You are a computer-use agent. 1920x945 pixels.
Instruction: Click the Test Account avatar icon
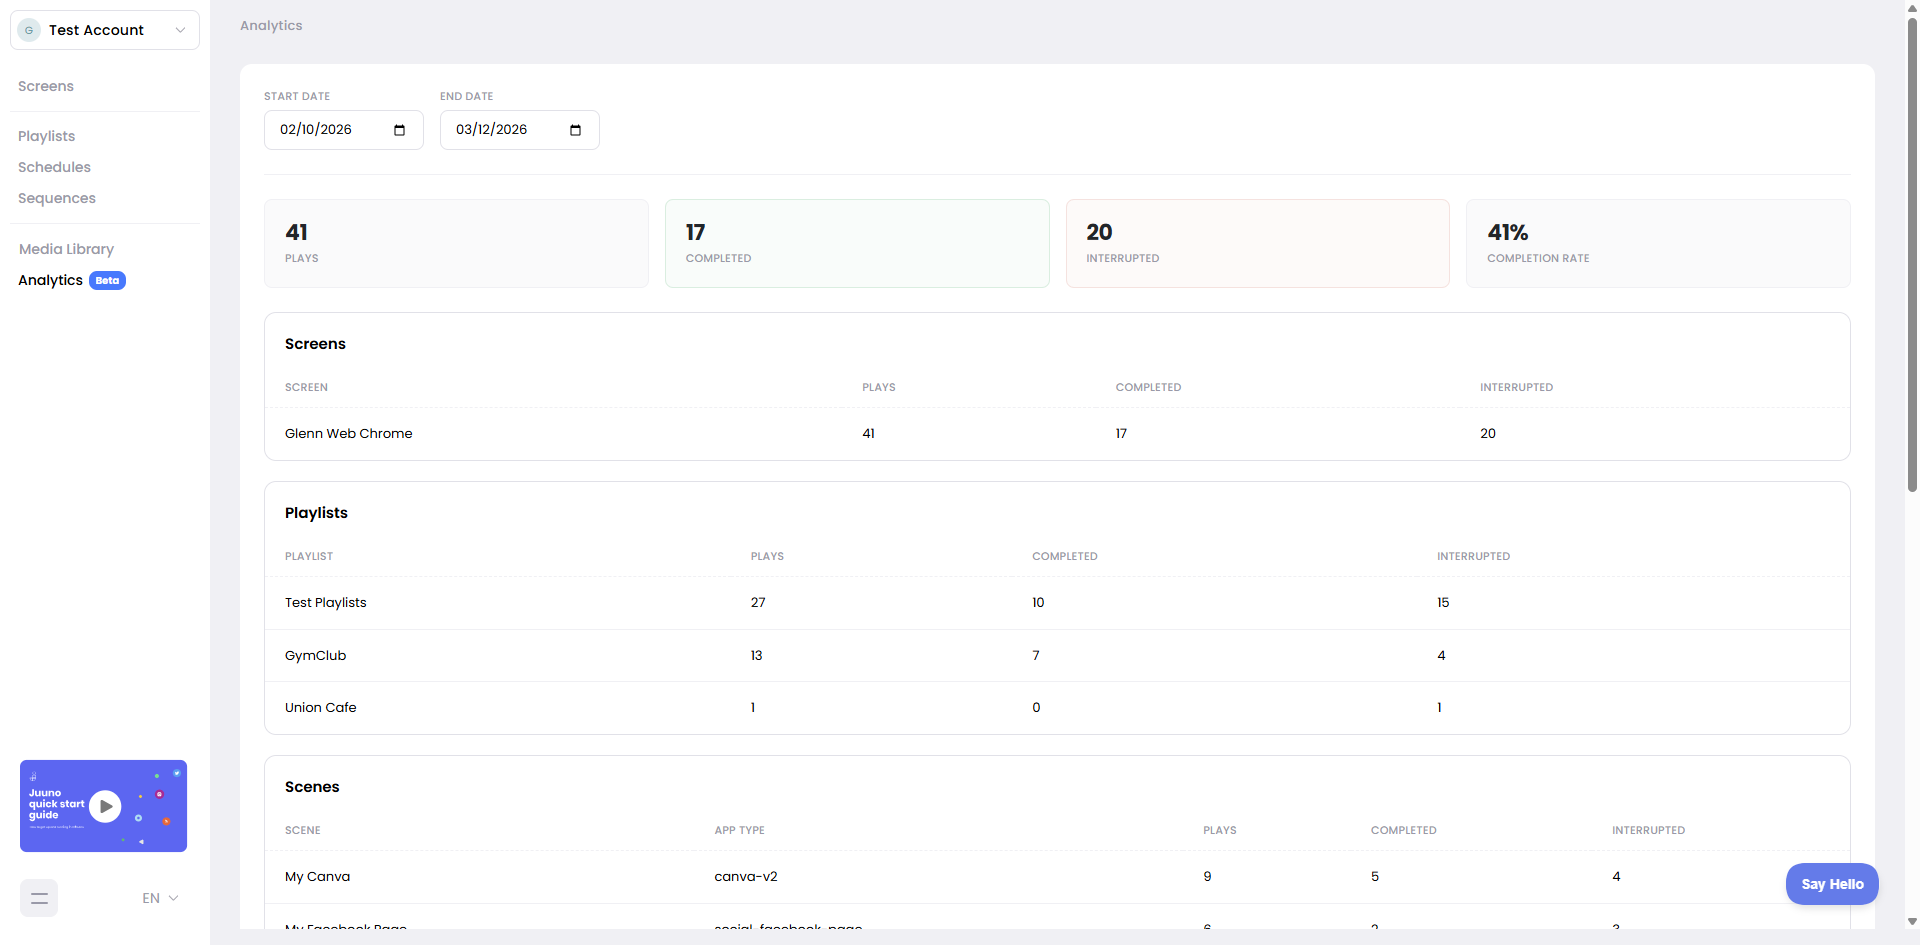click(29, 30)
